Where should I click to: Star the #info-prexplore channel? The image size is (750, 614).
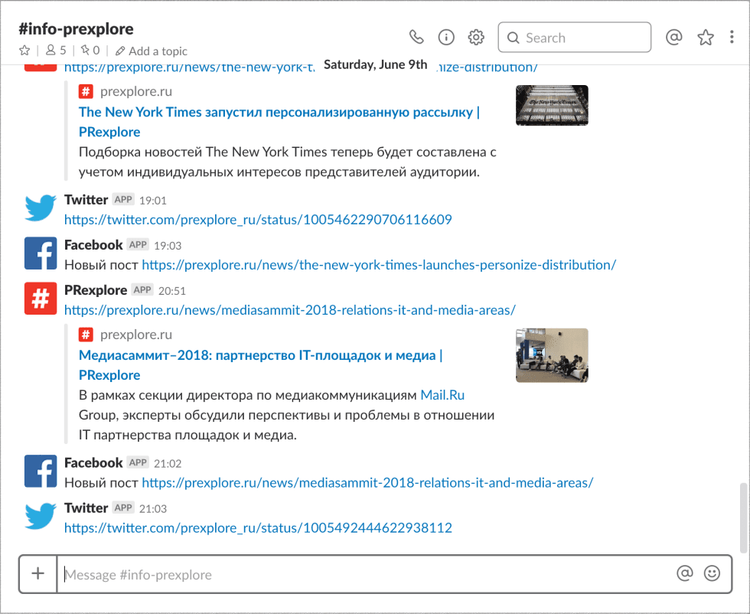click(24, 50)
